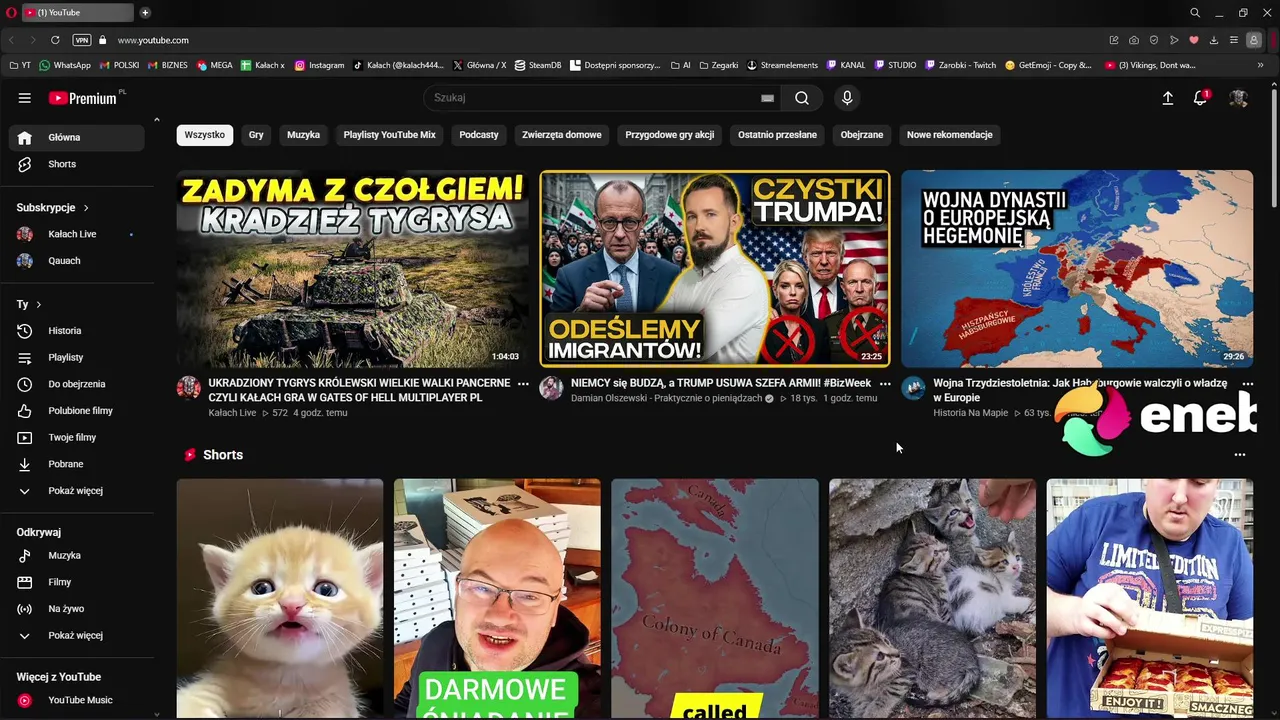Image resolution: width=1280 pixels, height=720 pixels.
Task: Open SteamDB bookmark
Action: point(538,65)
